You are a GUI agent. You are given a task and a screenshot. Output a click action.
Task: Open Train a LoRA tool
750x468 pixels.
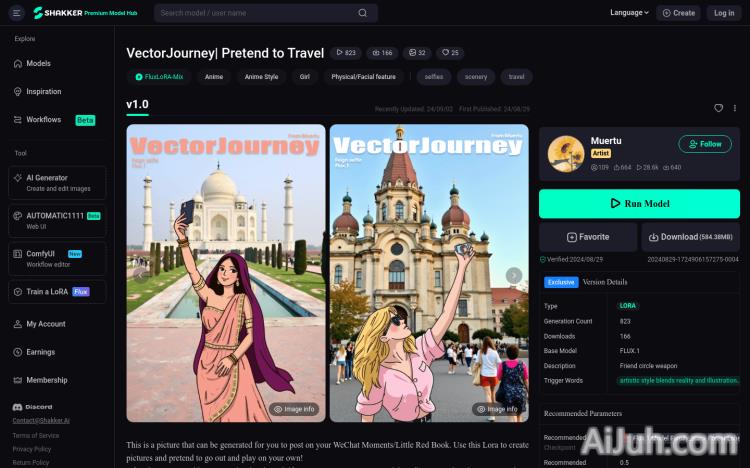(57, 291)
